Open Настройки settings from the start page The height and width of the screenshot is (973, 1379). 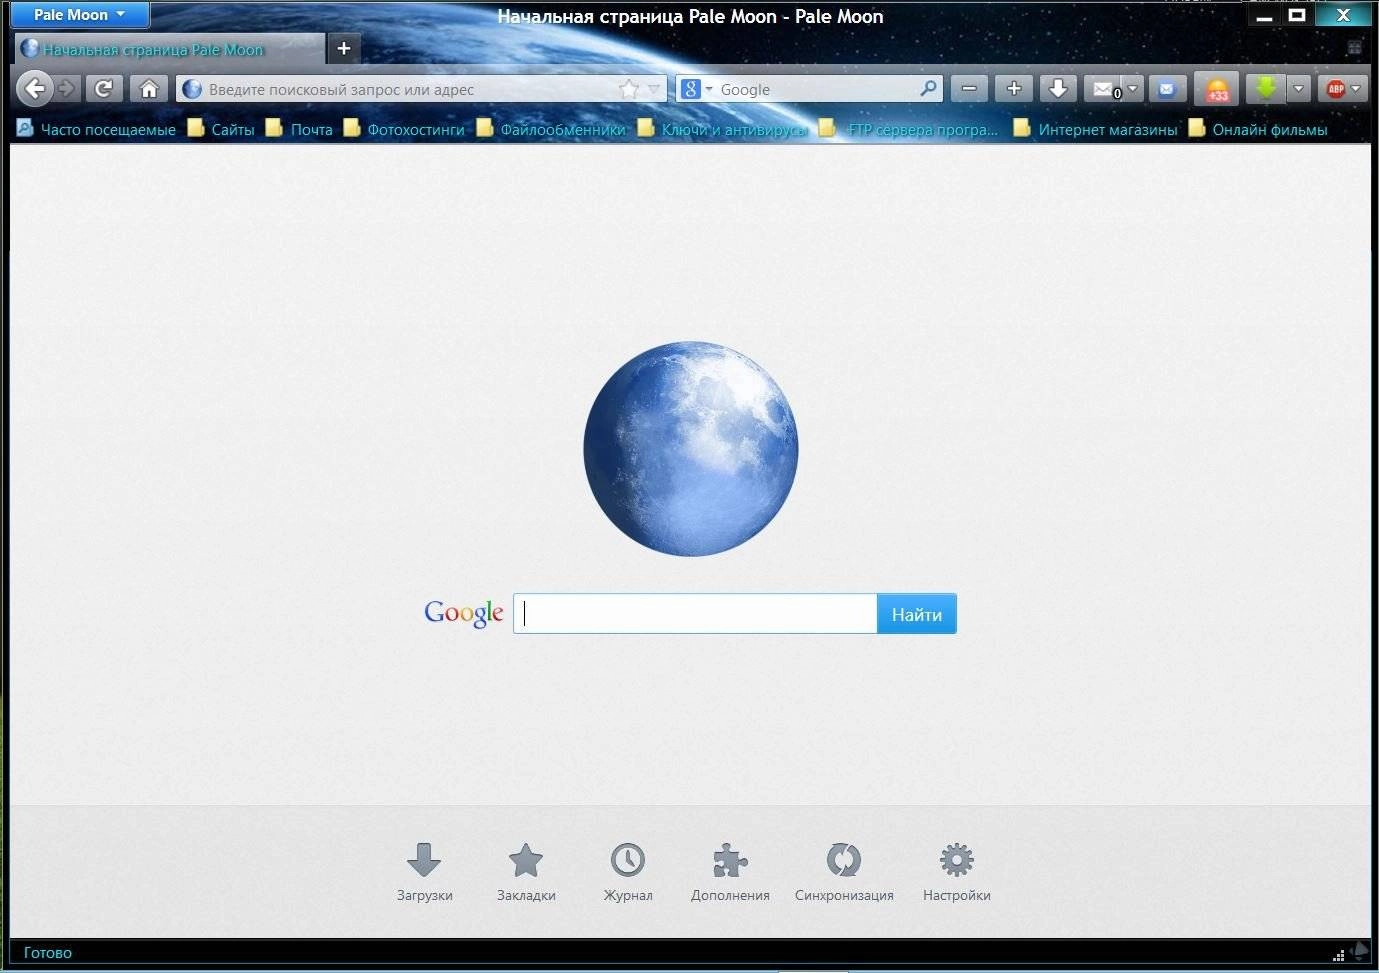point(957,872)
